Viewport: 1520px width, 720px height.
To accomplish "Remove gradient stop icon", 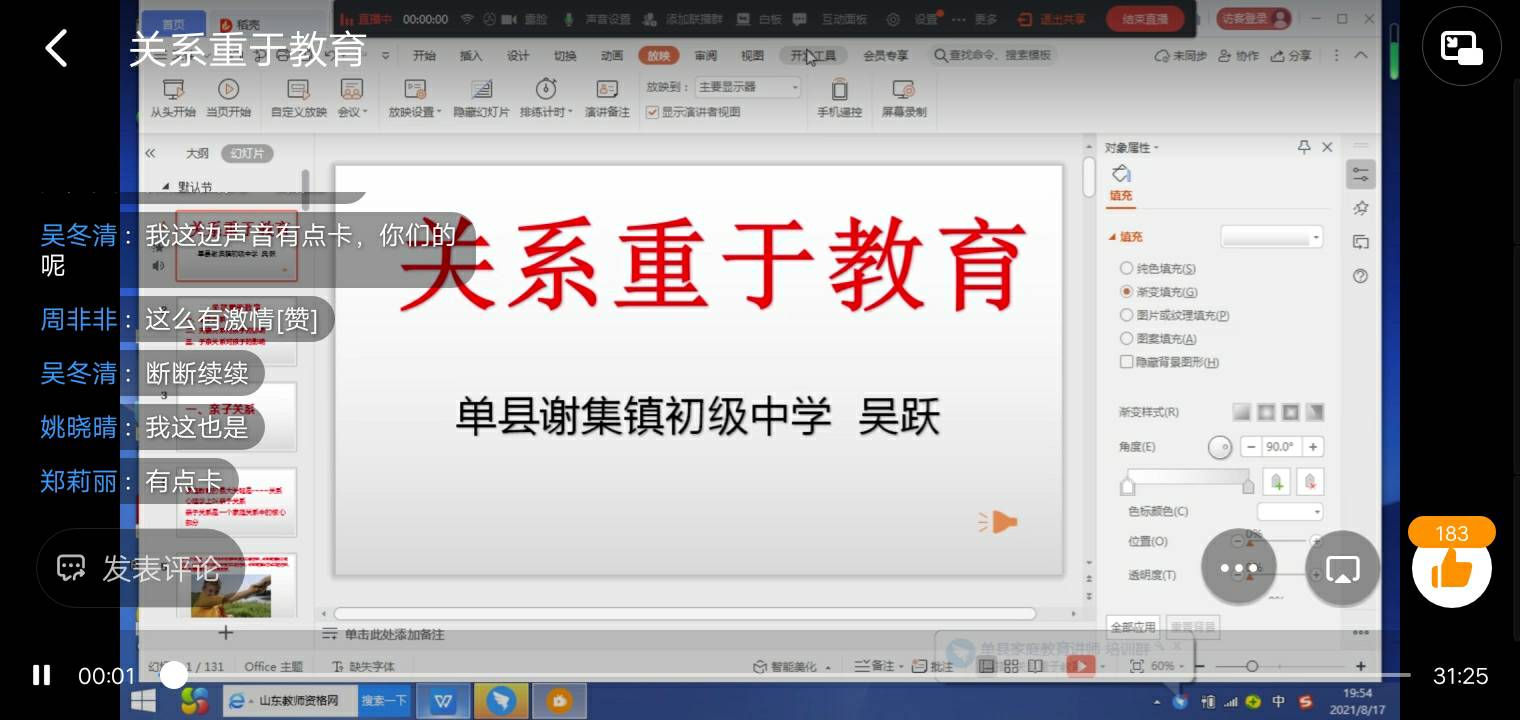I will click(x=1311, y=482).
